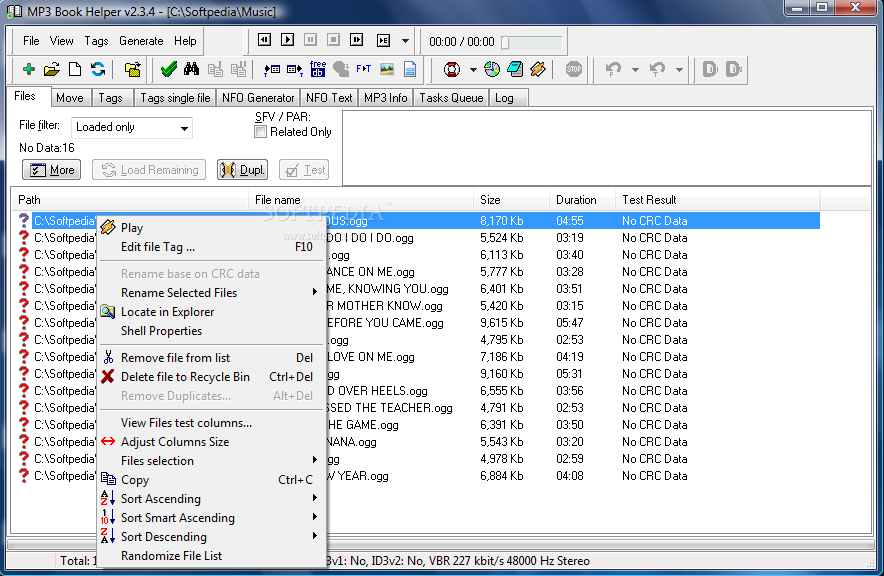Click the gray STOP sign icon
Screen dimensions: 884x576
[573, 69]
